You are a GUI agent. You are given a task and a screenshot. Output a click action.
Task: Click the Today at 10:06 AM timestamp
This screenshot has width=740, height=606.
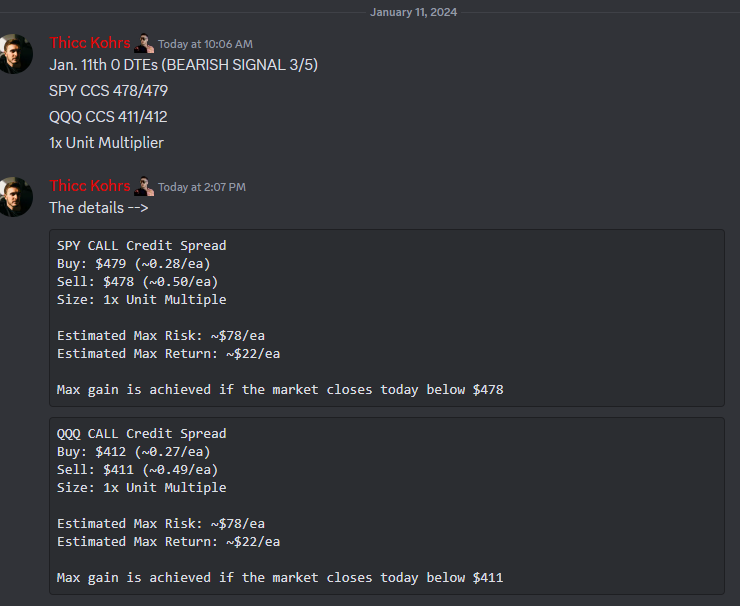205,44
